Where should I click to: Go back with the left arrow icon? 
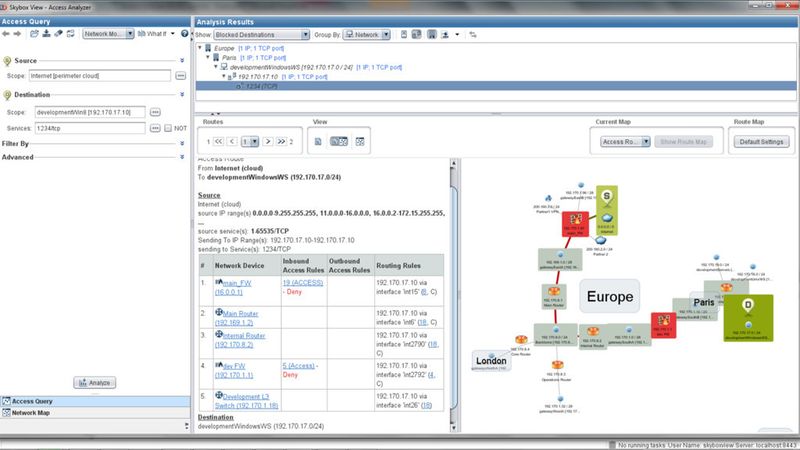pos(6,34)
